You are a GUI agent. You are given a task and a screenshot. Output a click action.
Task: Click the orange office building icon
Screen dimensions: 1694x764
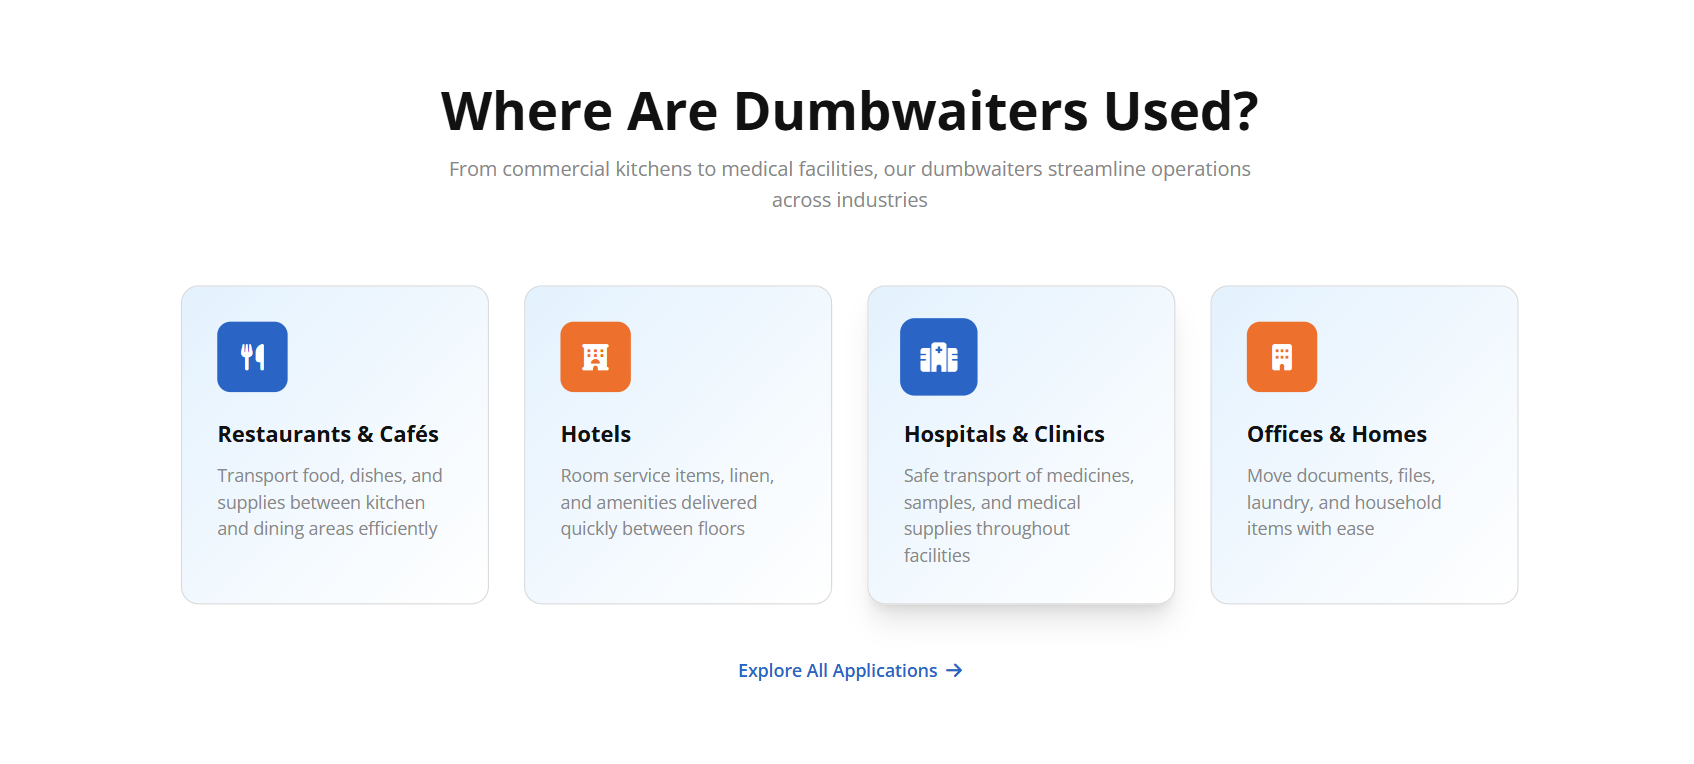[x=1281, y=357]
